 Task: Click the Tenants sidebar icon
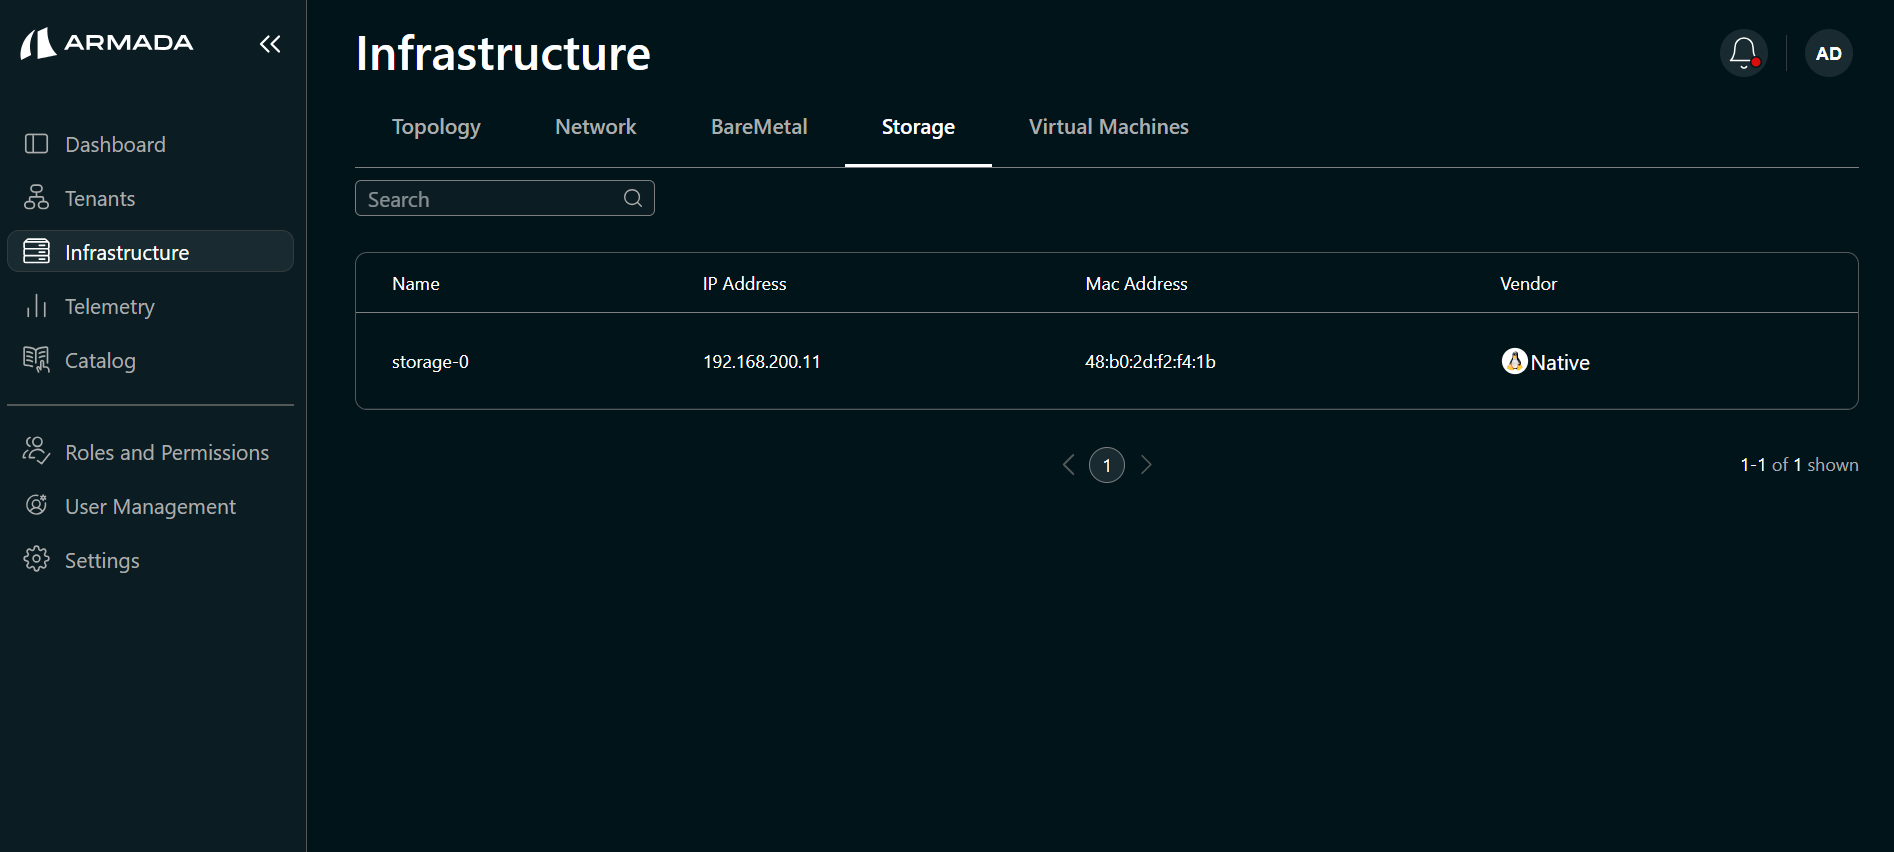36,198
